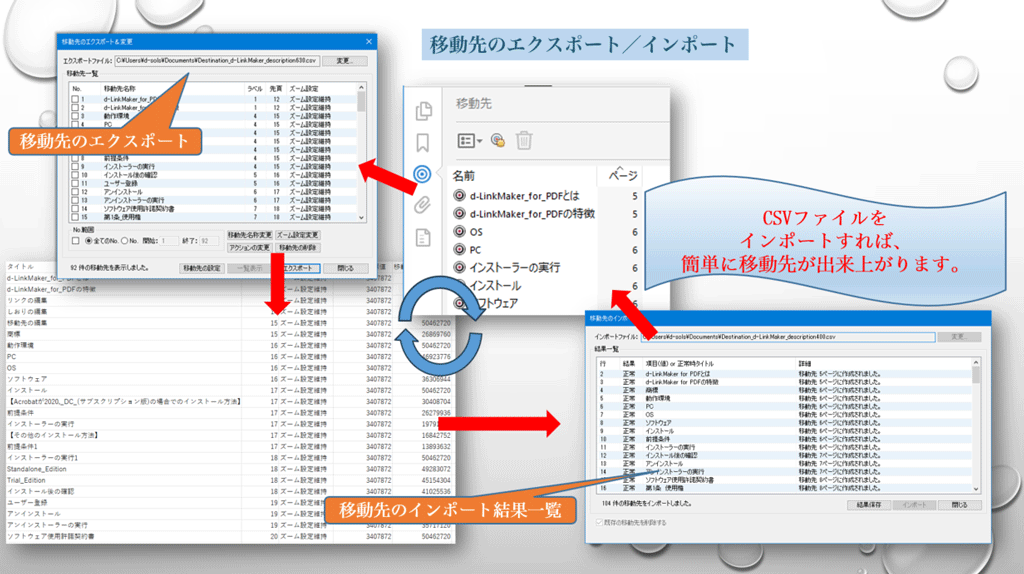The width and height of the screenshot is (1024, 574).
Task: Tick the checkbox for row 15 第1条_使用権
Action: click(76, 216)
